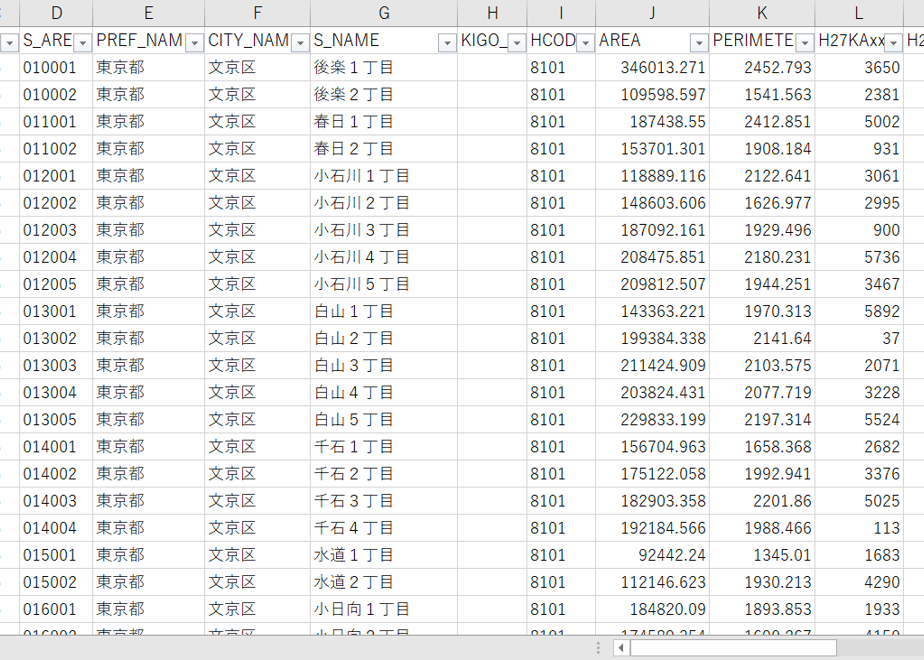The width and height of the screenshot is (924, 660).
Task: Click the horizontal scrollbar track
Action: pyautogui.click(x=878, y=648)
